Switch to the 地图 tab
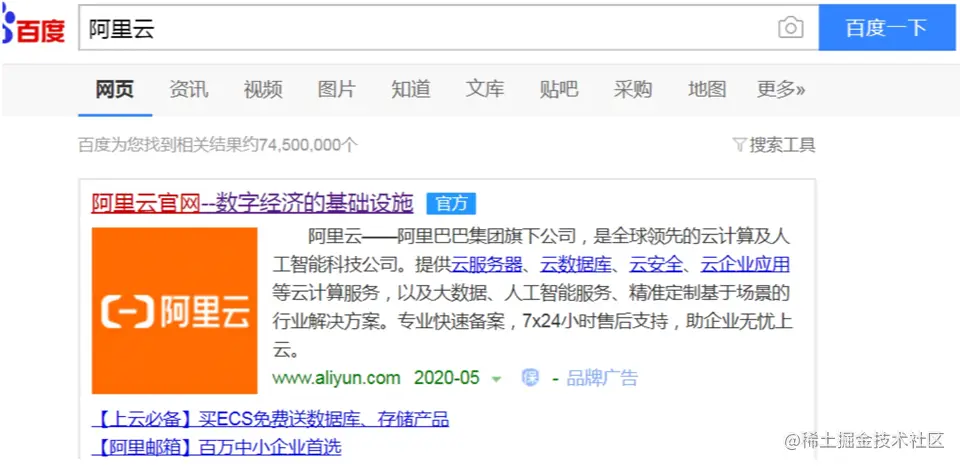The width and height of the screenshot is (960, 466). pos(707,89)
